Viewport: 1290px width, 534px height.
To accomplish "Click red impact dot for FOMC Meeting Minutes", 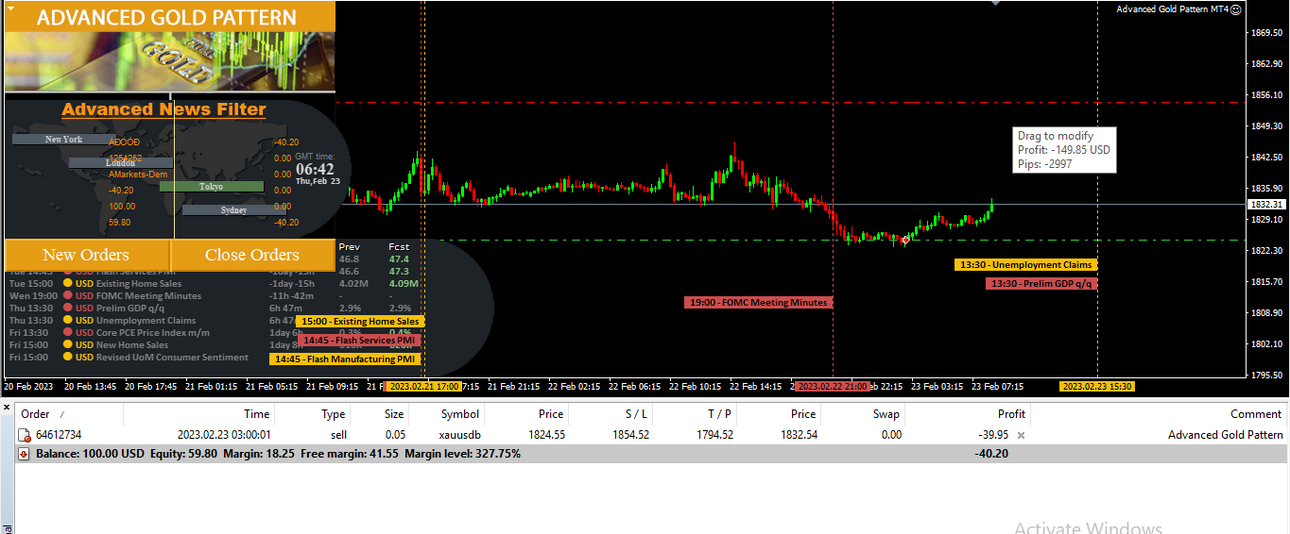I will pos(67,296).
